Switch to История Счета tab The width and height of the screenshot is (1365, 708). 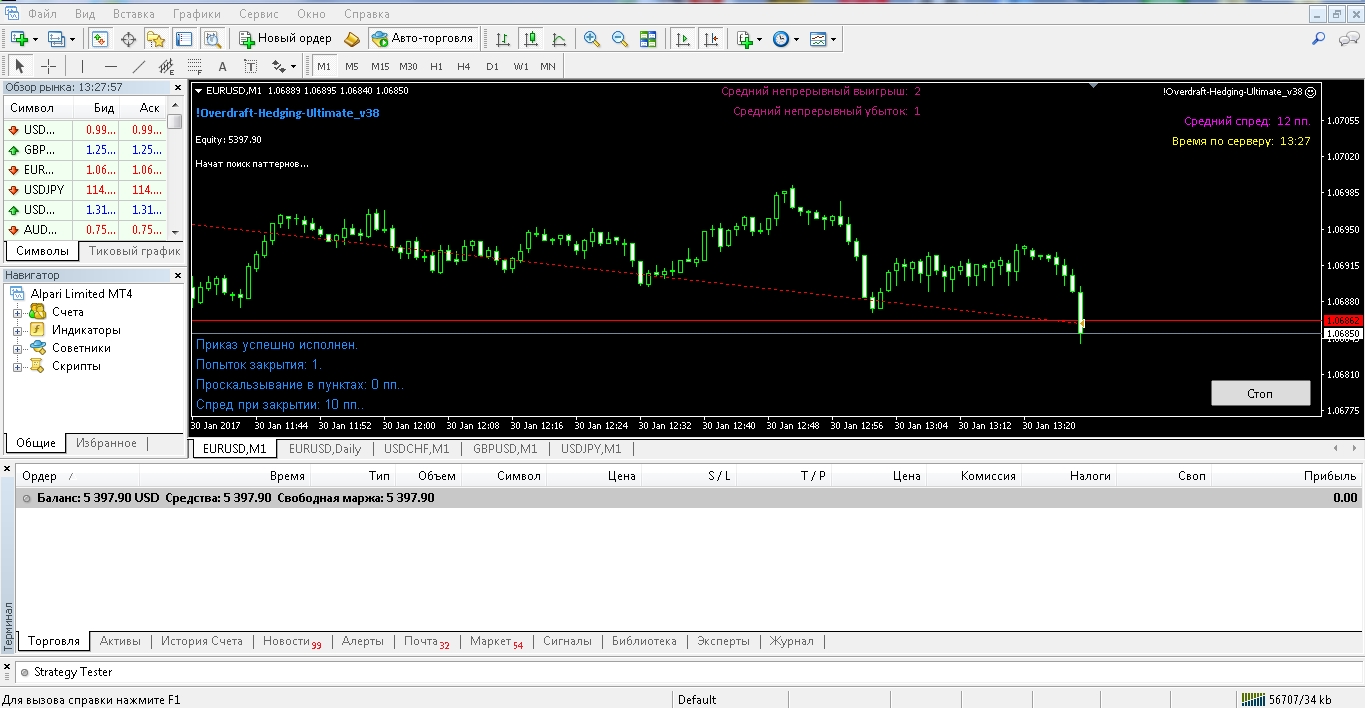(202, 641)
